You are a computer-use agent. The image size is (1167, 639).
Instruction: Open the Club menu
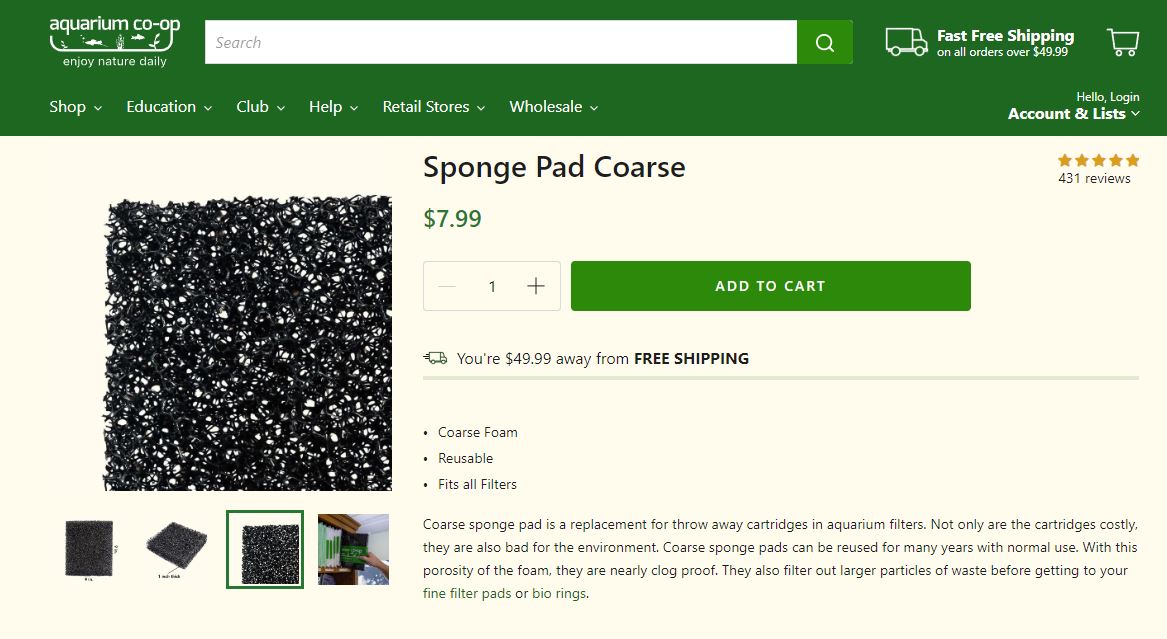pyautogui.click(x=260, y=107)
